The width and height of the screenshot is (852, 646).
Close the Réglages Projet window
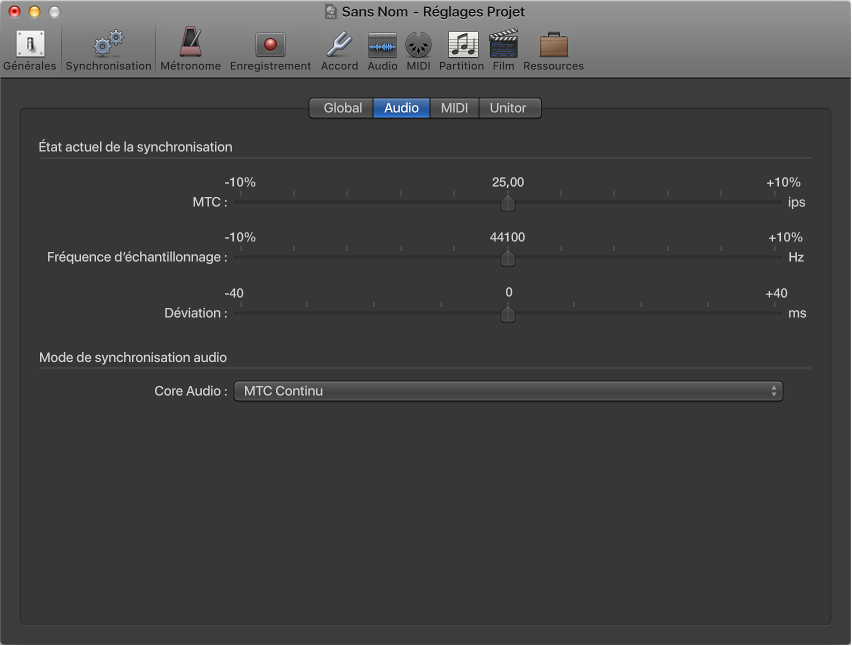(14, 11)
